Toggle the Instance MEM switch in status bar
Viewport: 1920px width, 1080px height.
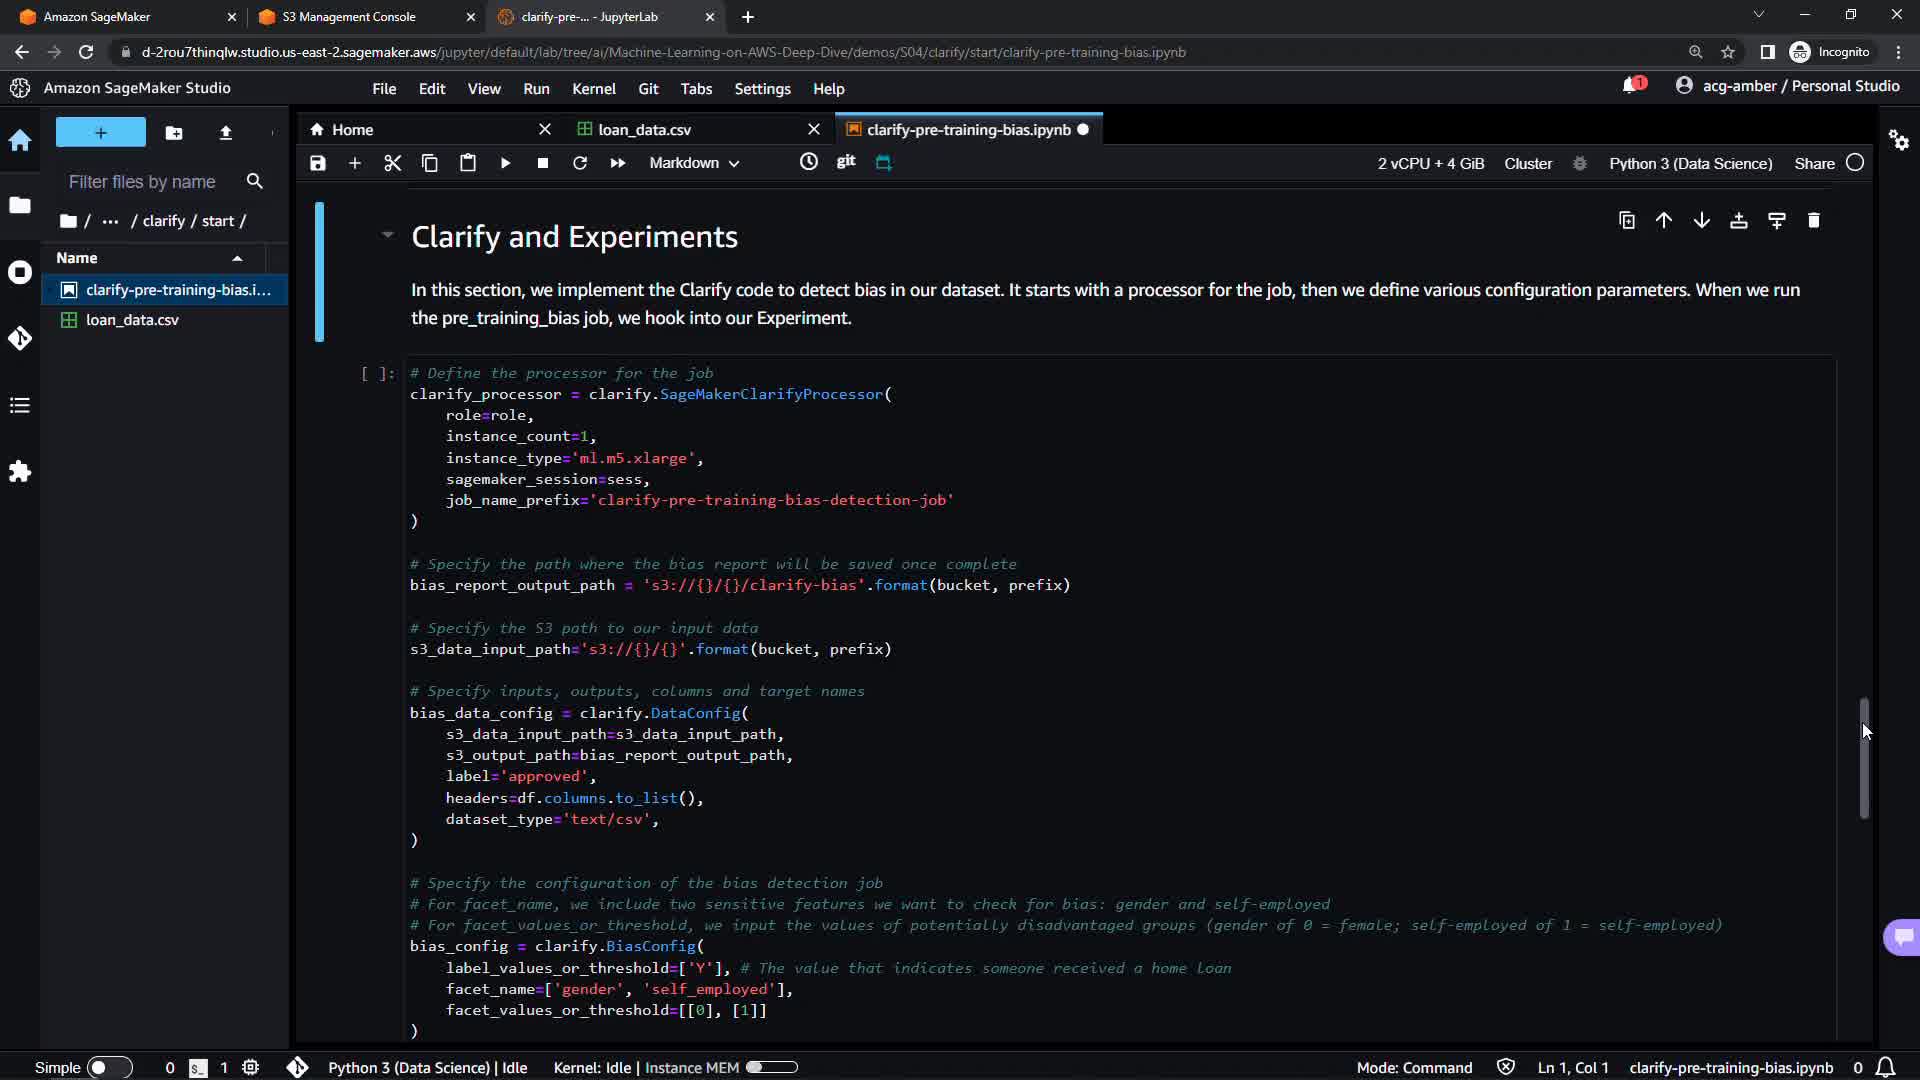[772, 1067]
